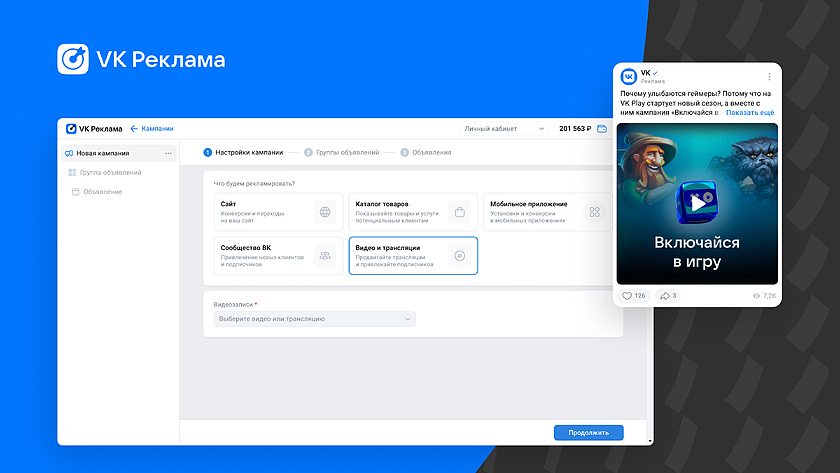Open the Личный кабинет dropdown
840x473 pixels.
(504, 129)
